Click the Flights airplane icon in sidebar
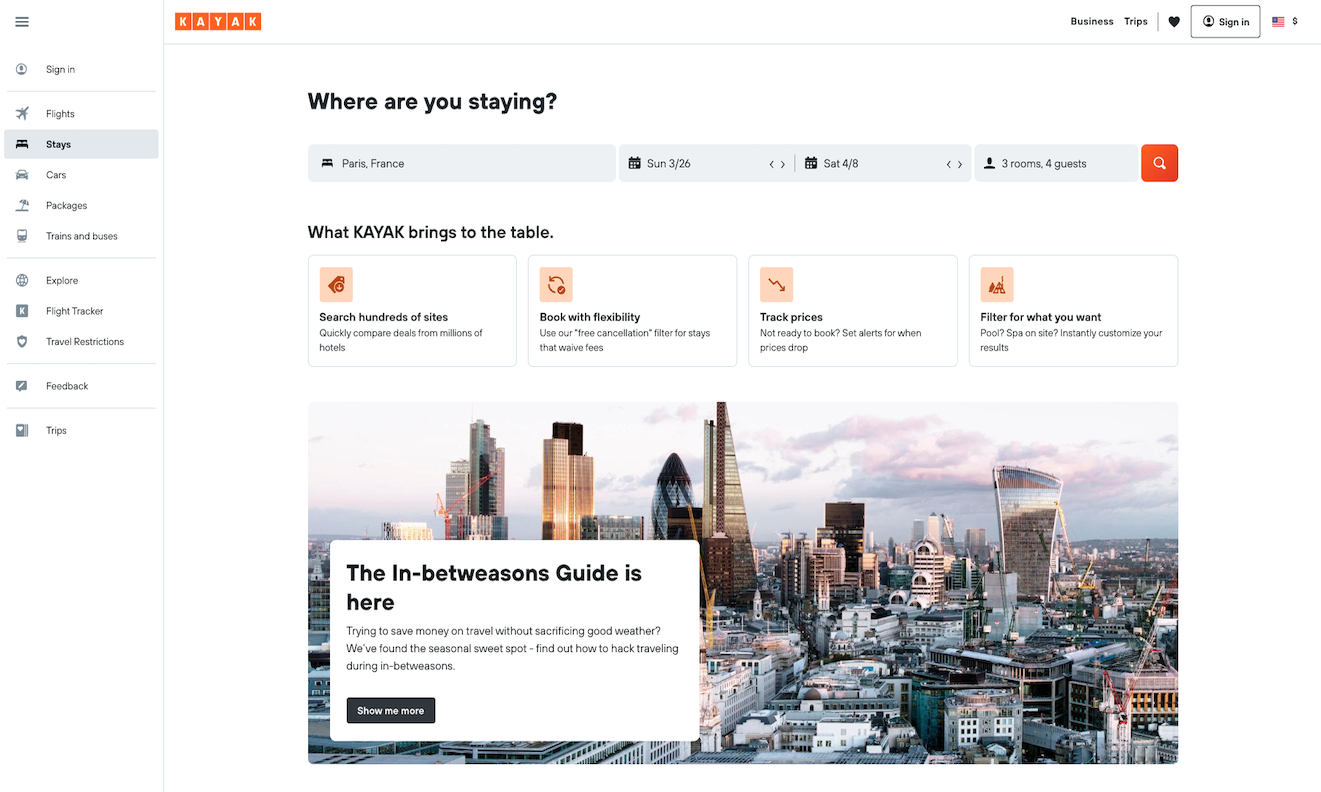 point(22,113)
